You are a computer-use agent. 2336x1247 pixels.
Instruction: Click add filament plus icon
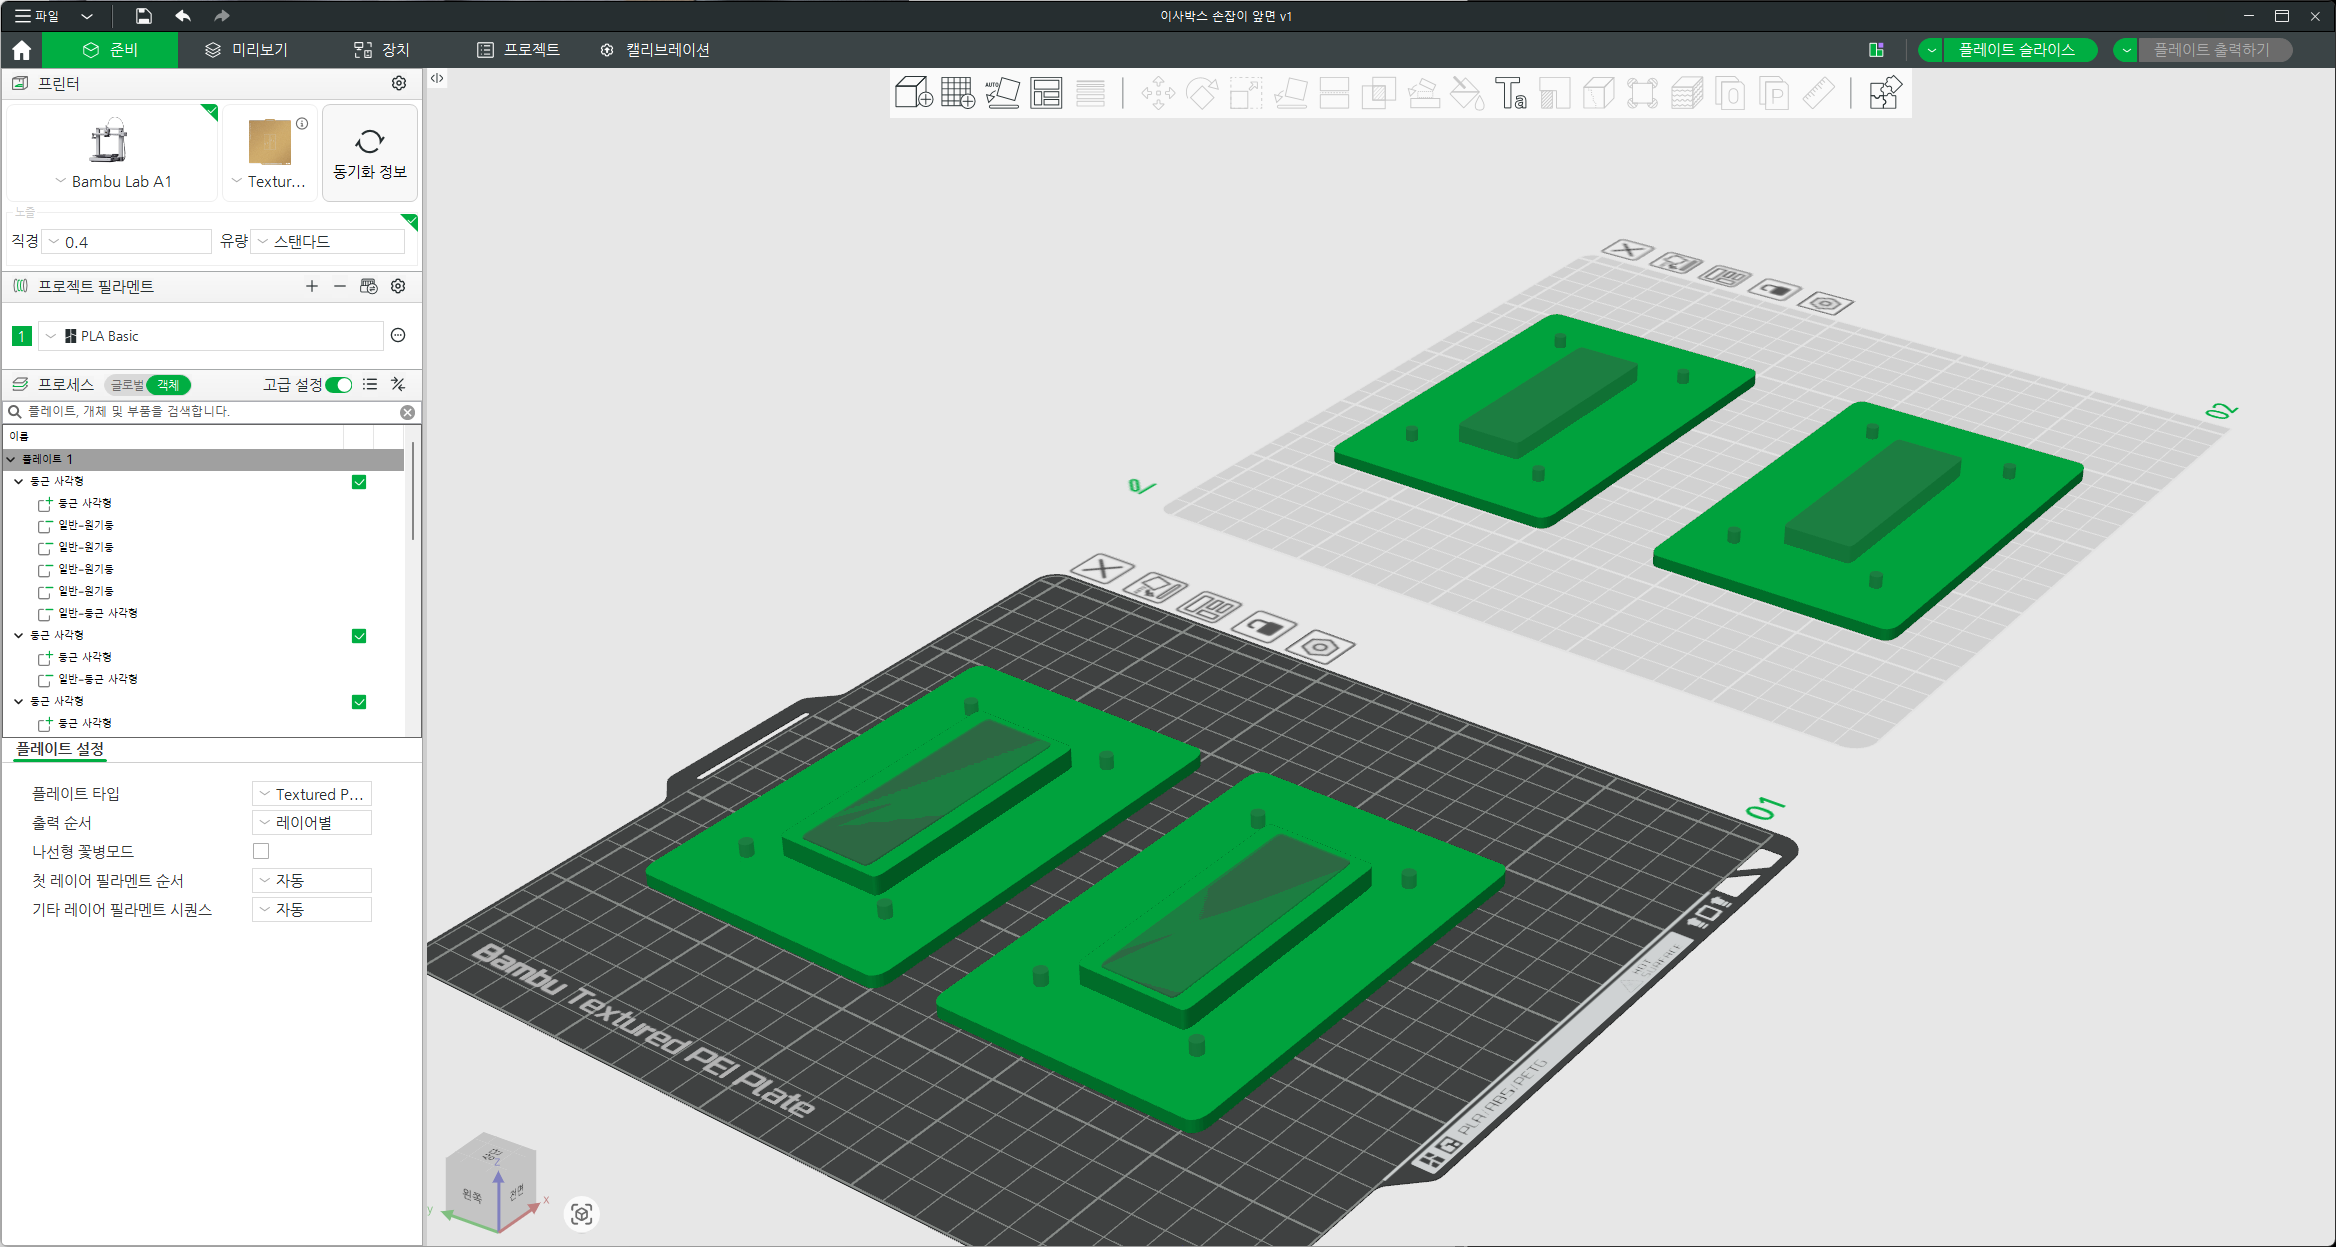312,286
